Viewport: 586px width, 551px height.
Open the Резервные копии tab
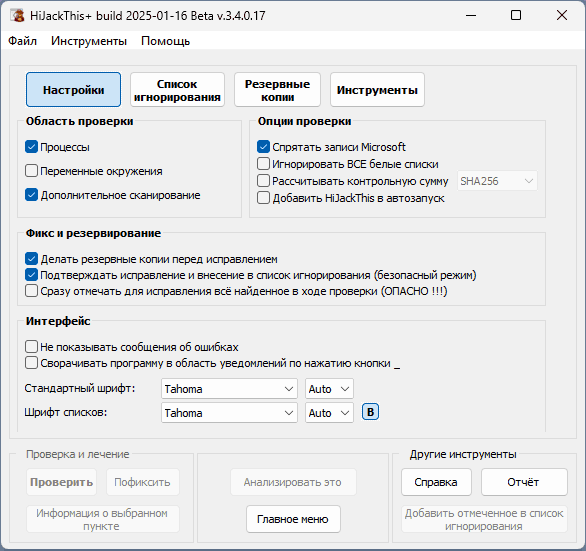[277, 90]
